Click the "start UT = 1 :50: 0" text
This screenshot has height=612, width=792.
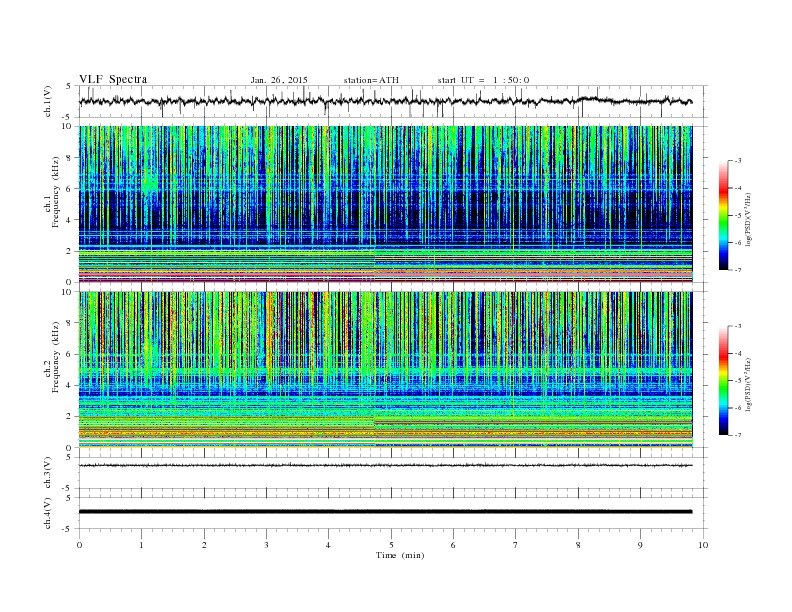click(x=483, y=80)
